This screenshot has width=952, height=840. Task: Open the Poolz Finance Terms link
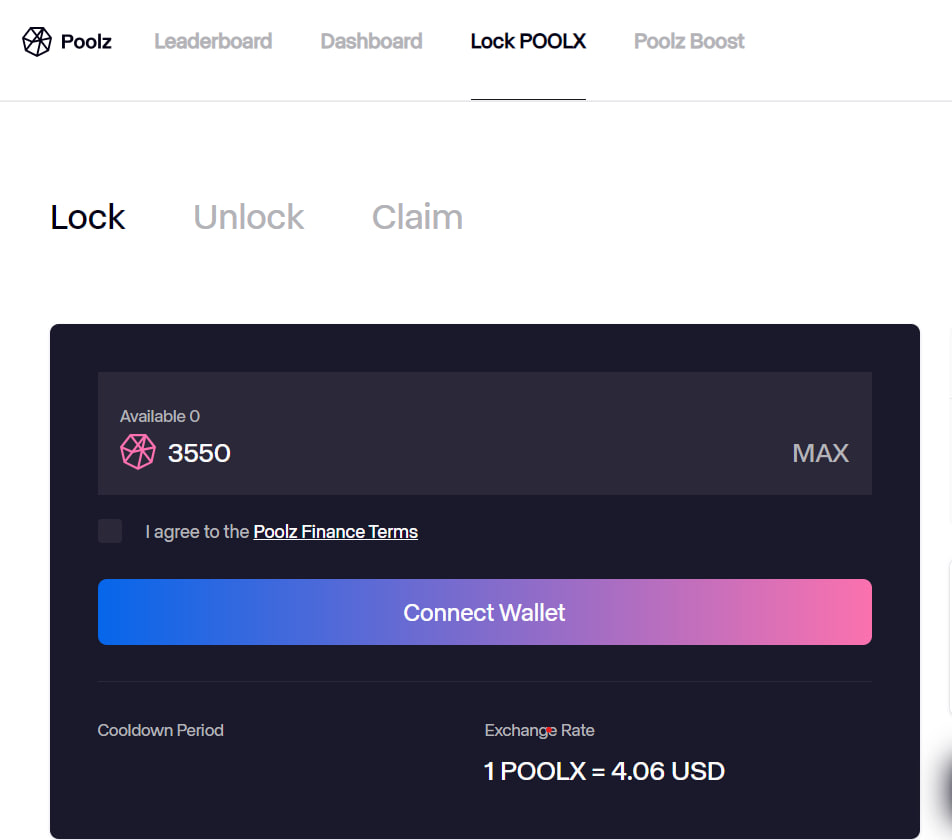[336, 532]
